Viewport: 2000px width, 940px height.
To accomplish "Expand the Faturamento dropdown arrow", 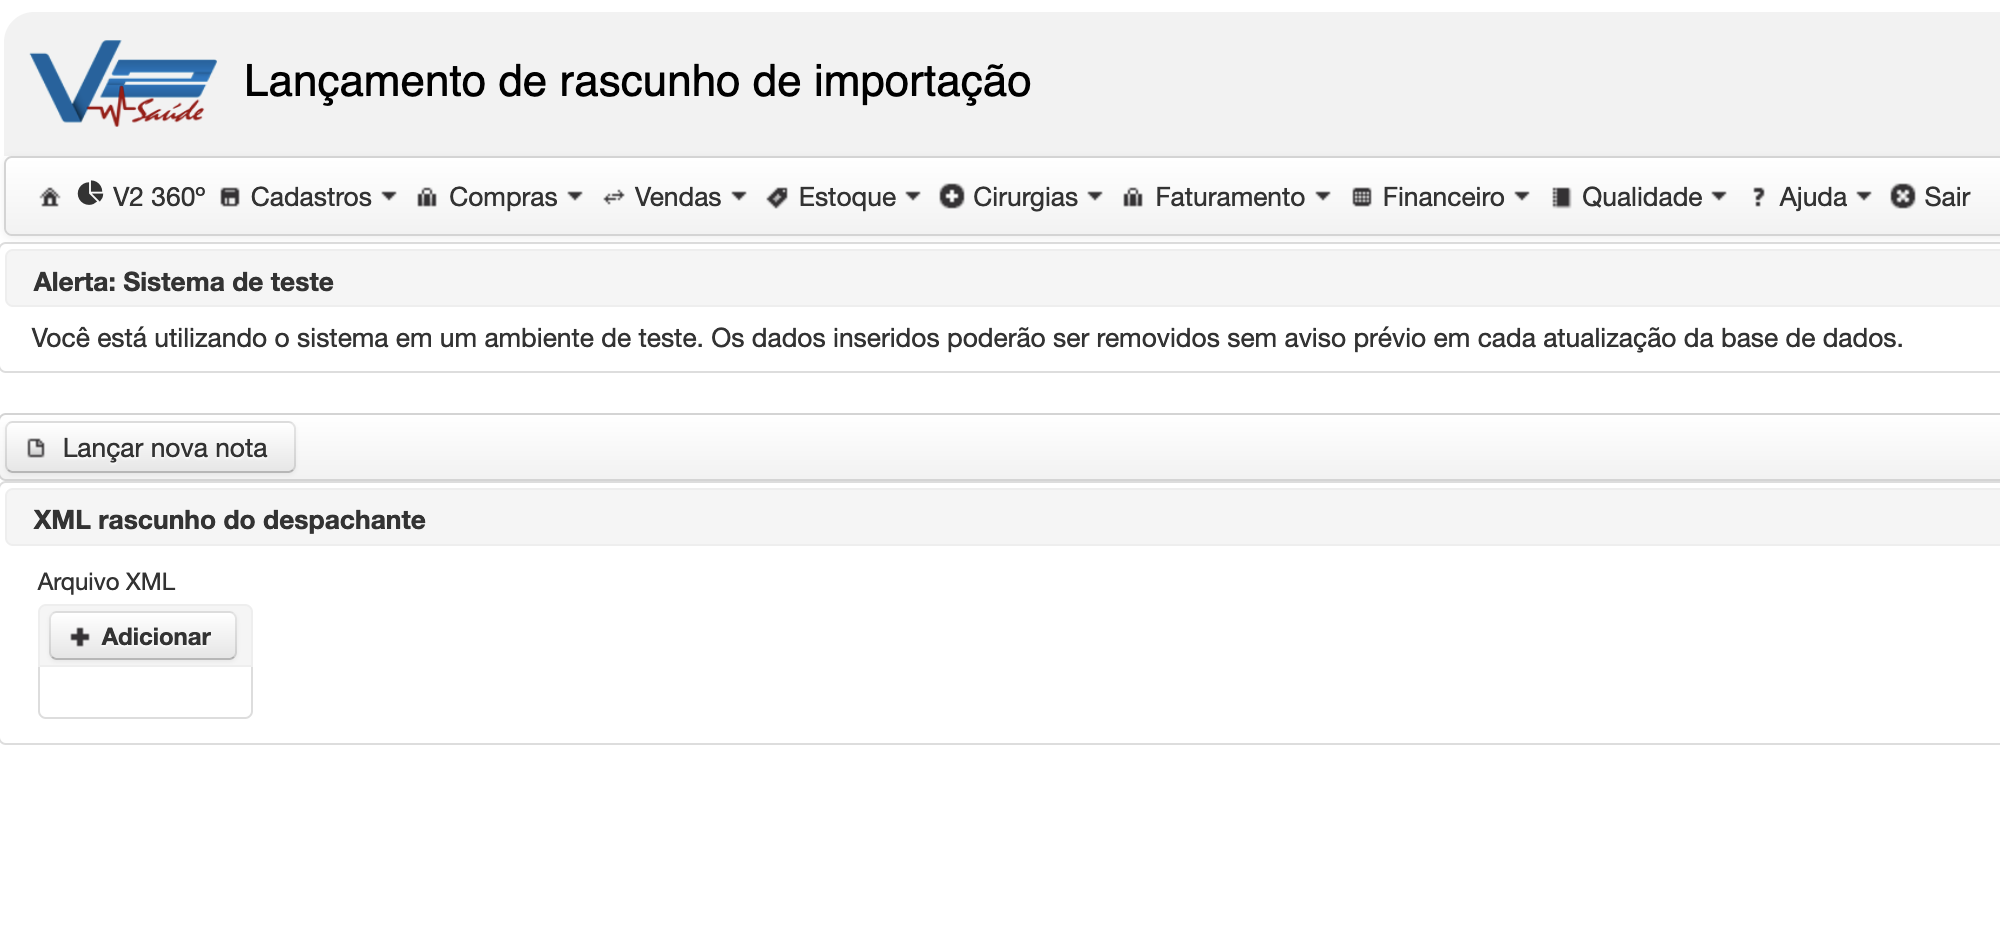I will tap(1323, 197).
